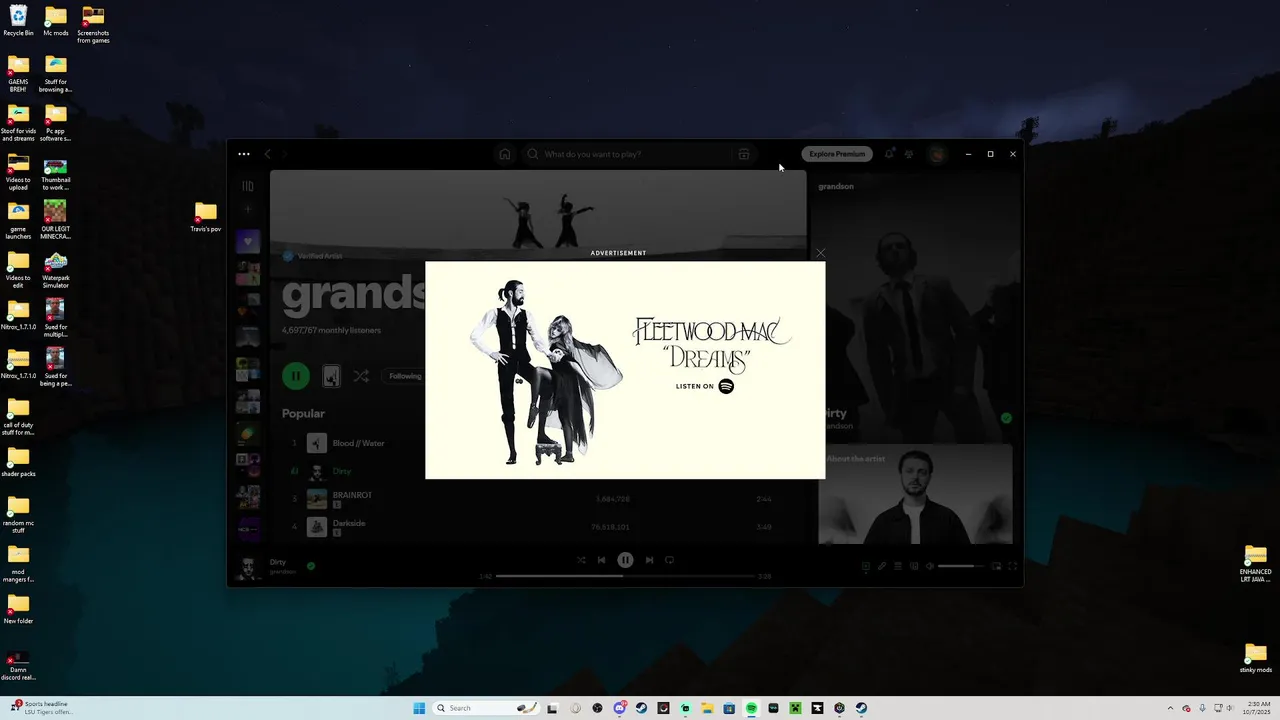Toggle shuffle beside the green pause button
The height and width of the screenshot is (720, 1280).
(361, 376)
